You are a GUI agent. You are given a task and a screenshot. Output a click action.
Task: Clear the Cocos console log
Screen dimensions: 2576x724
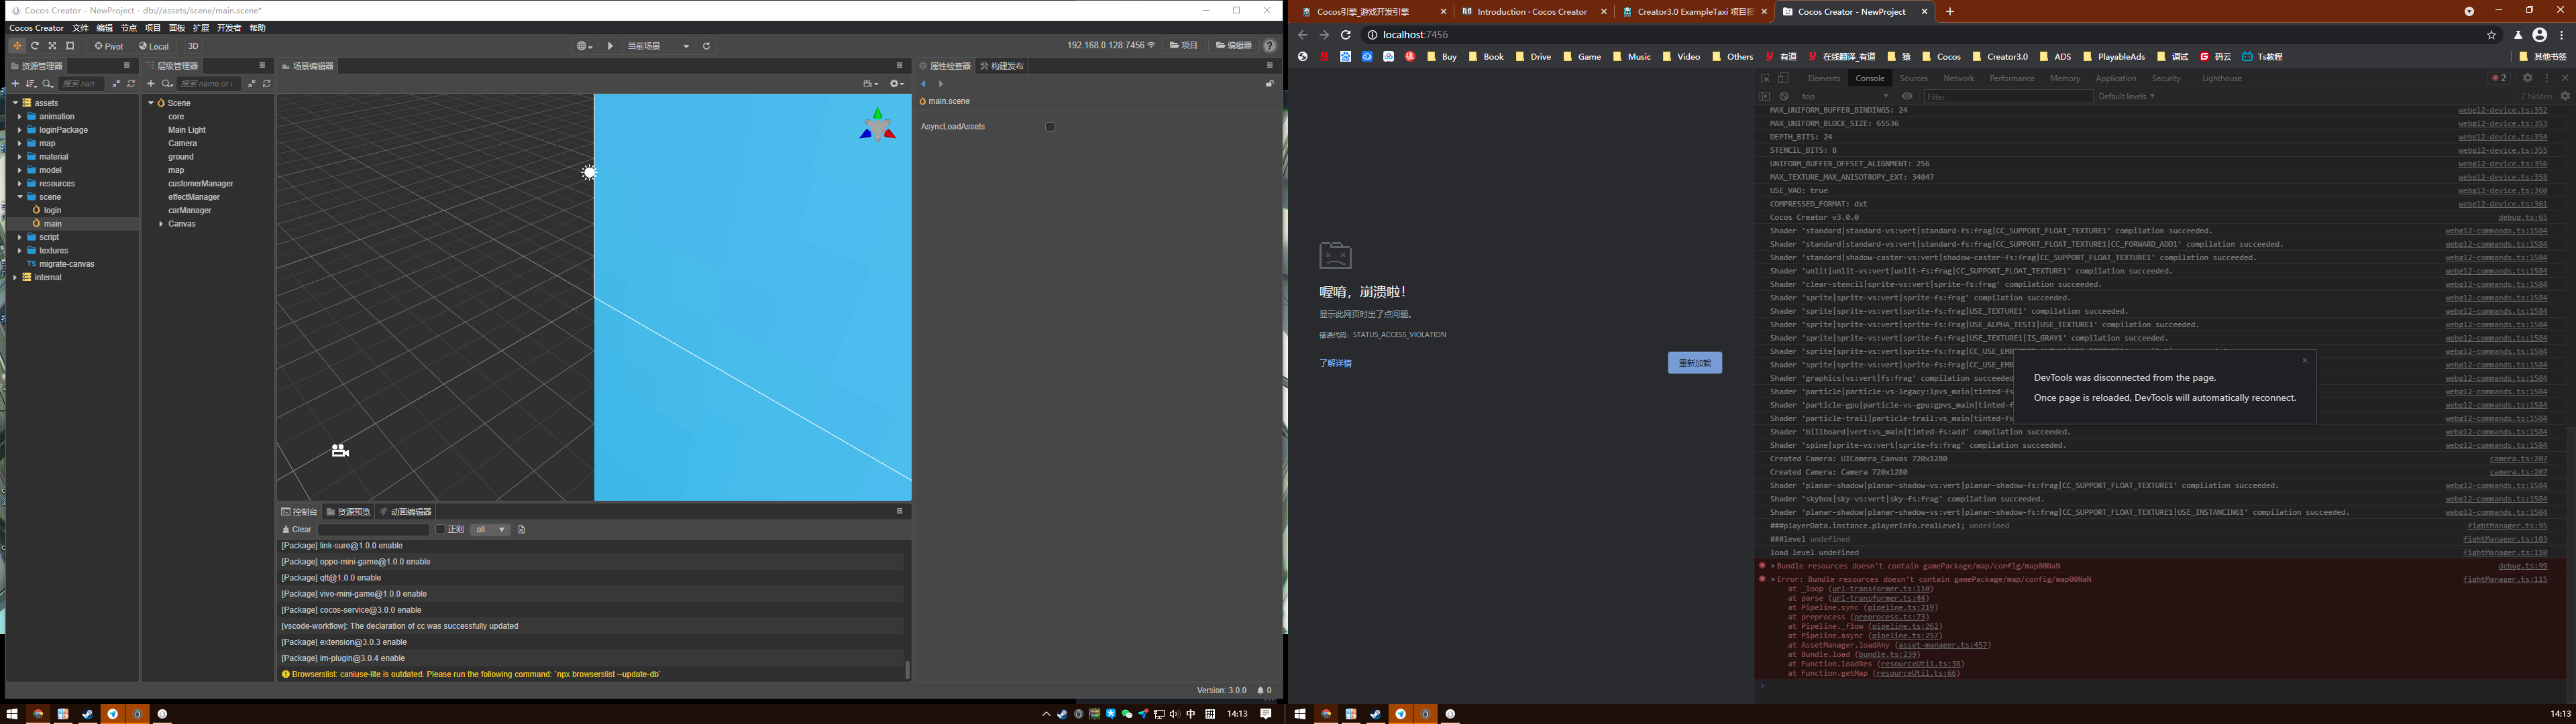click(x=297, y=530)
